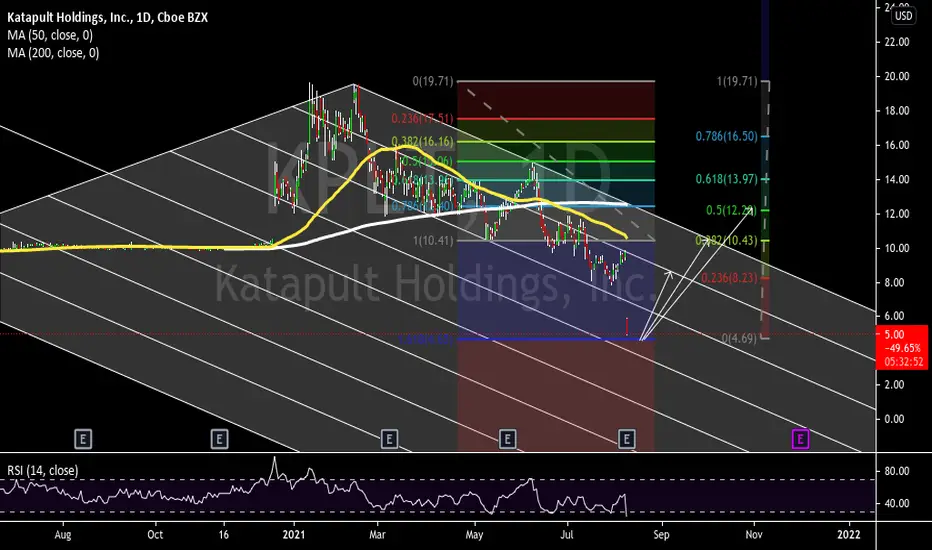This screenshot has width=932, height=550.
Task: Click the Nov label on time axis
Action: (x=754, y=535)
